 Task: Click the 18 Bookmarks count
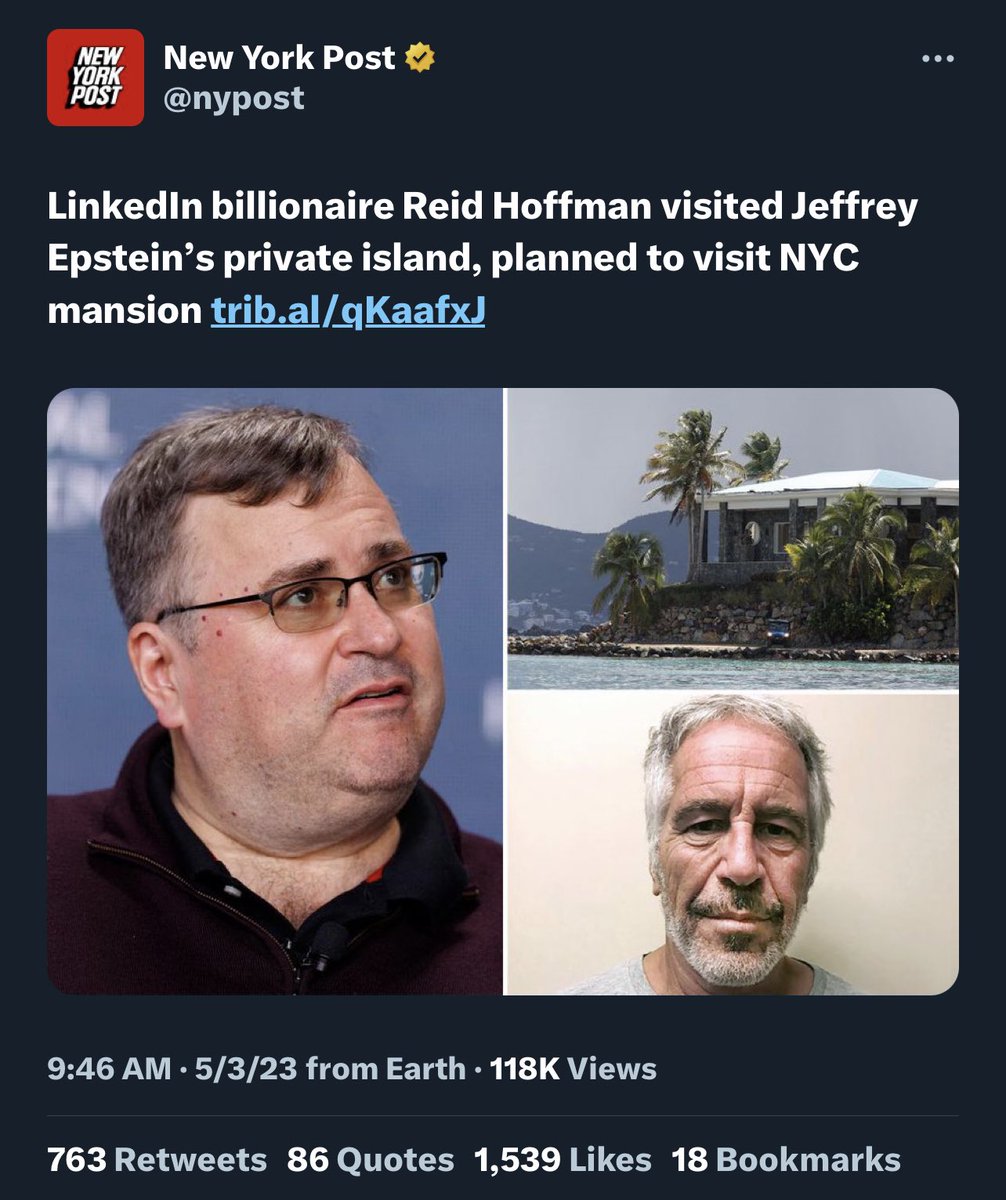786,1159
